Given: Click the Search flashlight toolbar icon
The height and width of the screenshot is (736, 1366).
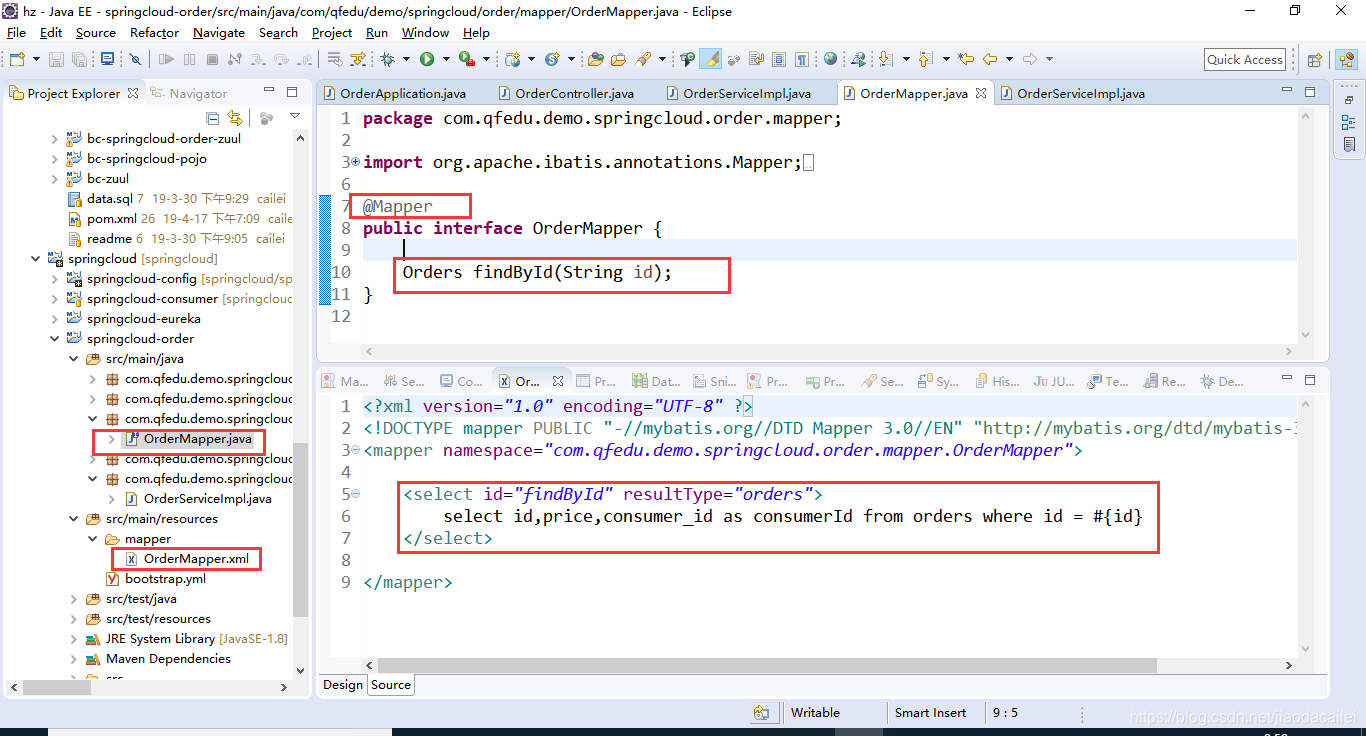Looking at the screenshot, I should [643, 59].
